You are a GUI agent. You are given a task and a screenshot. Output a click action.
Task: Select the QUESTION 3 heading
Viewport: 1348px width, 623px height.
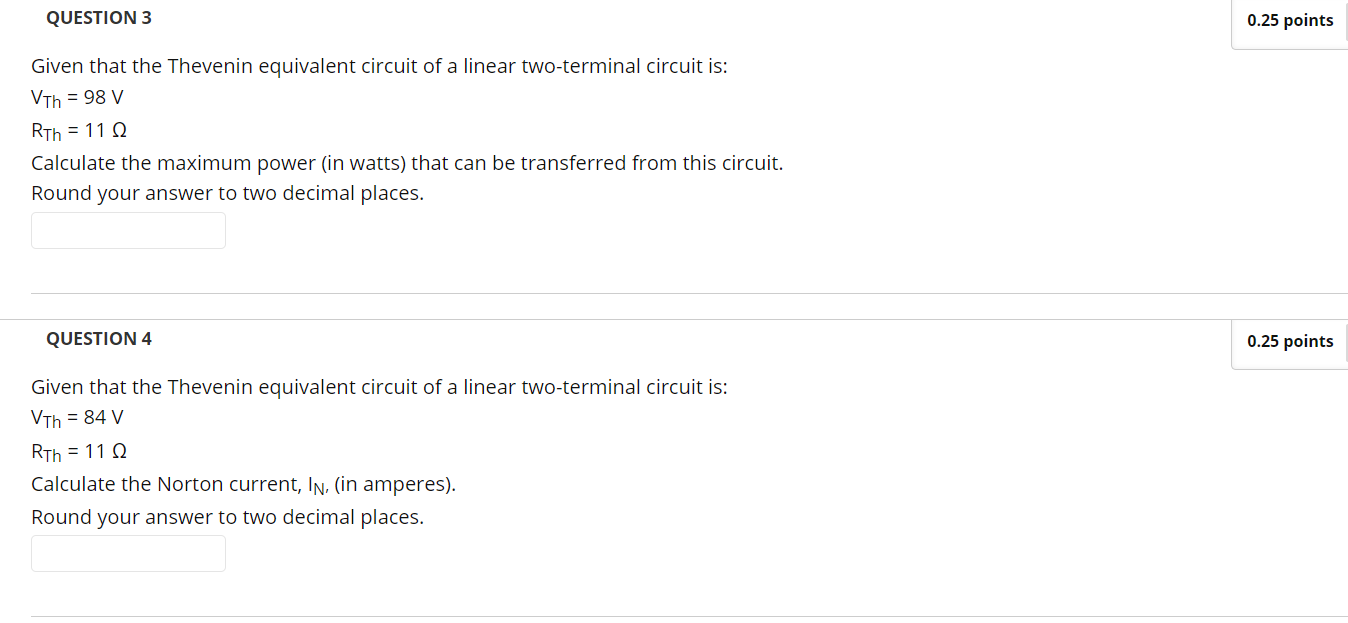tap(98, 17)
